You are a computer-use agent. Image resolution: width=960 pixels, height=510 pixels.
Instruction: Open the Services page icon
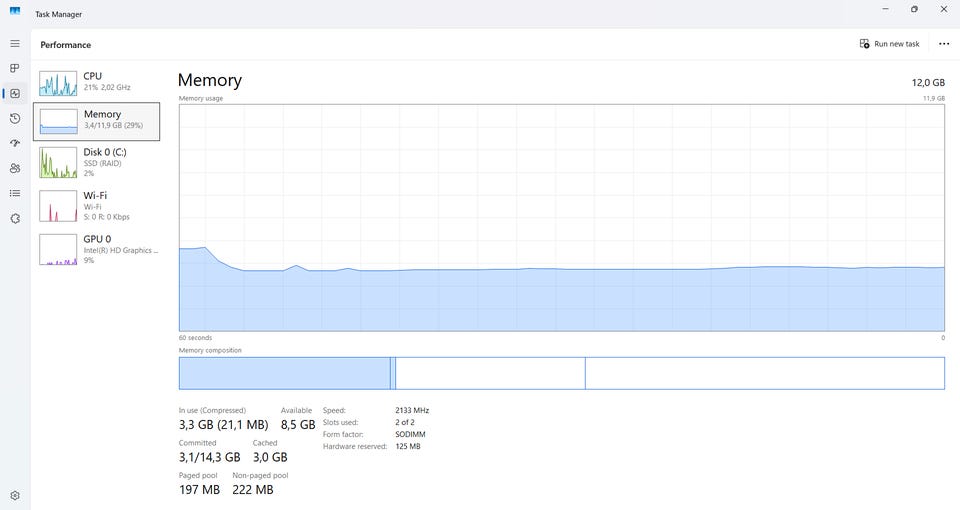pos(15,219)
